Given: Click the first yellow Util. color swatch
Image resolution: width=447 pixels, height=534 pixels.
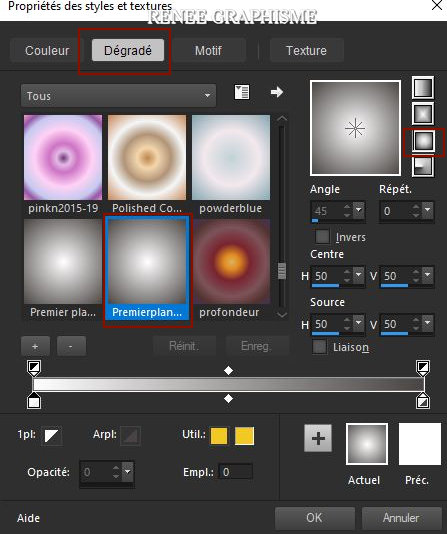Looking at the screenshot, I should (x=219, y=436).
